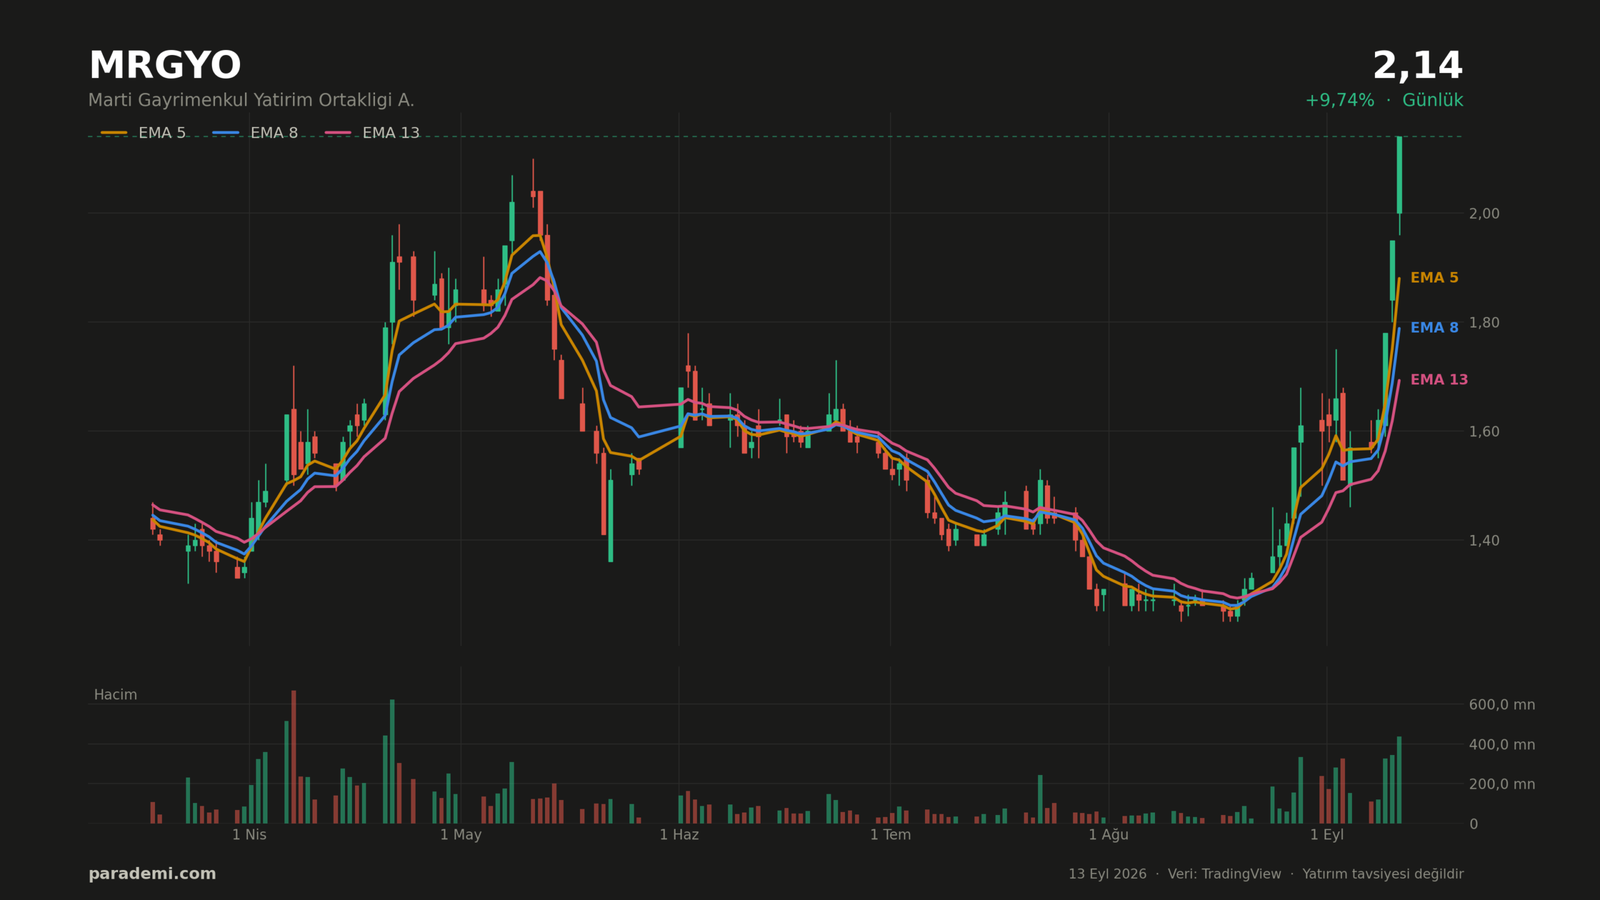Click the '1 Ağu' date axis label
This screenshot has height=900, width=1600.
(x=1108, y=835)
